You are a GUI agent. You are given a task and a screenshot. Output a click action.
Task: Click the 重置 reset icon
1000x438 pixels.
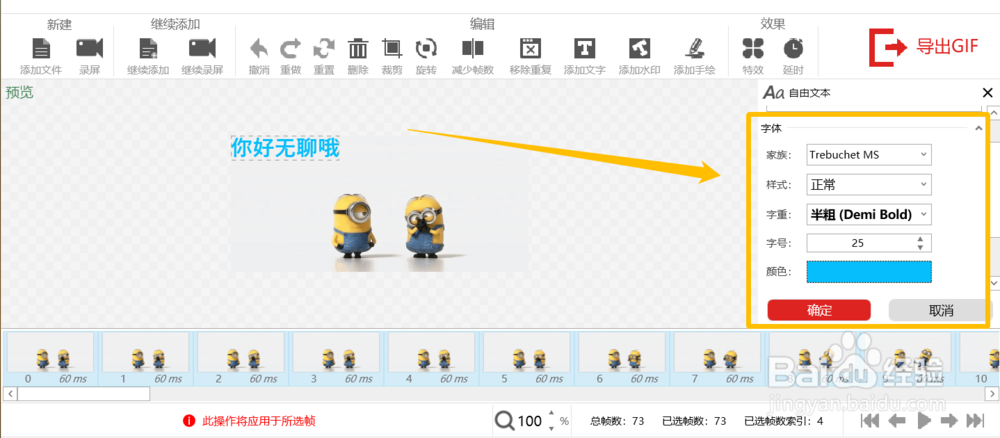[x=324, y=49]
